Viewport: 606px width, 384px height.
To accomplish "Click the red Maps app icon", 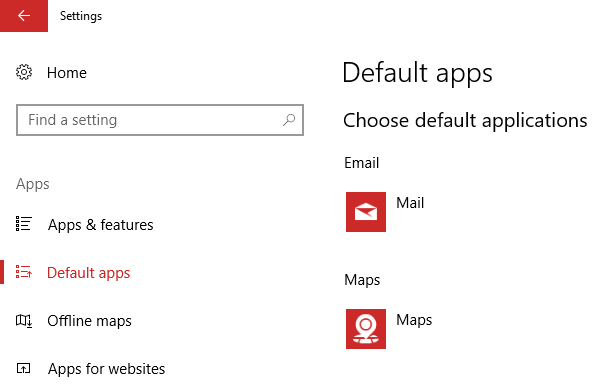I will (x=366, y=329).
